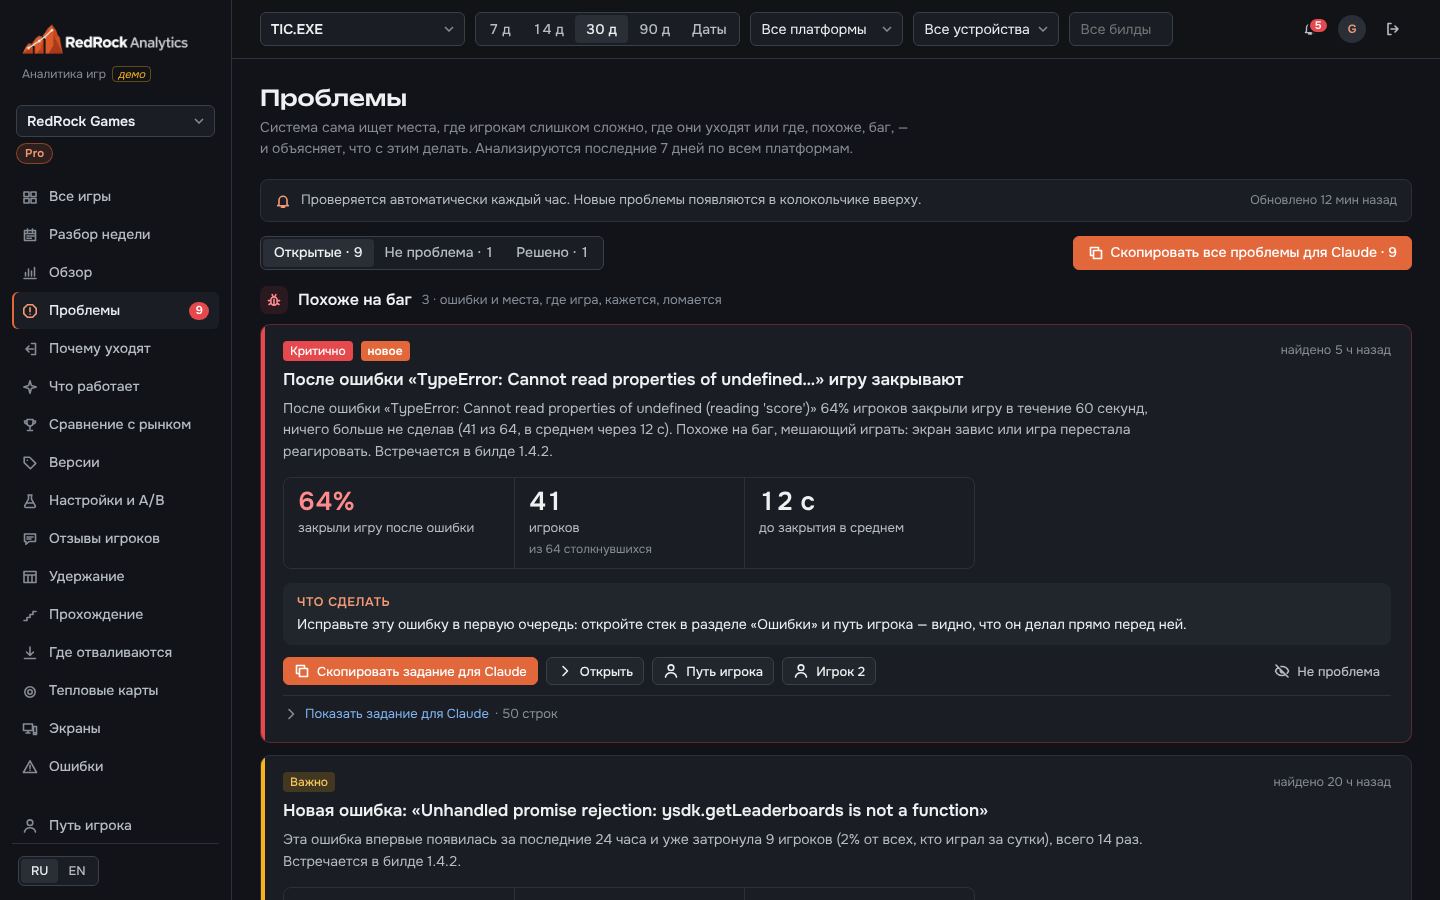
Task: Click the Открыть button
Action: coord(595,672)
